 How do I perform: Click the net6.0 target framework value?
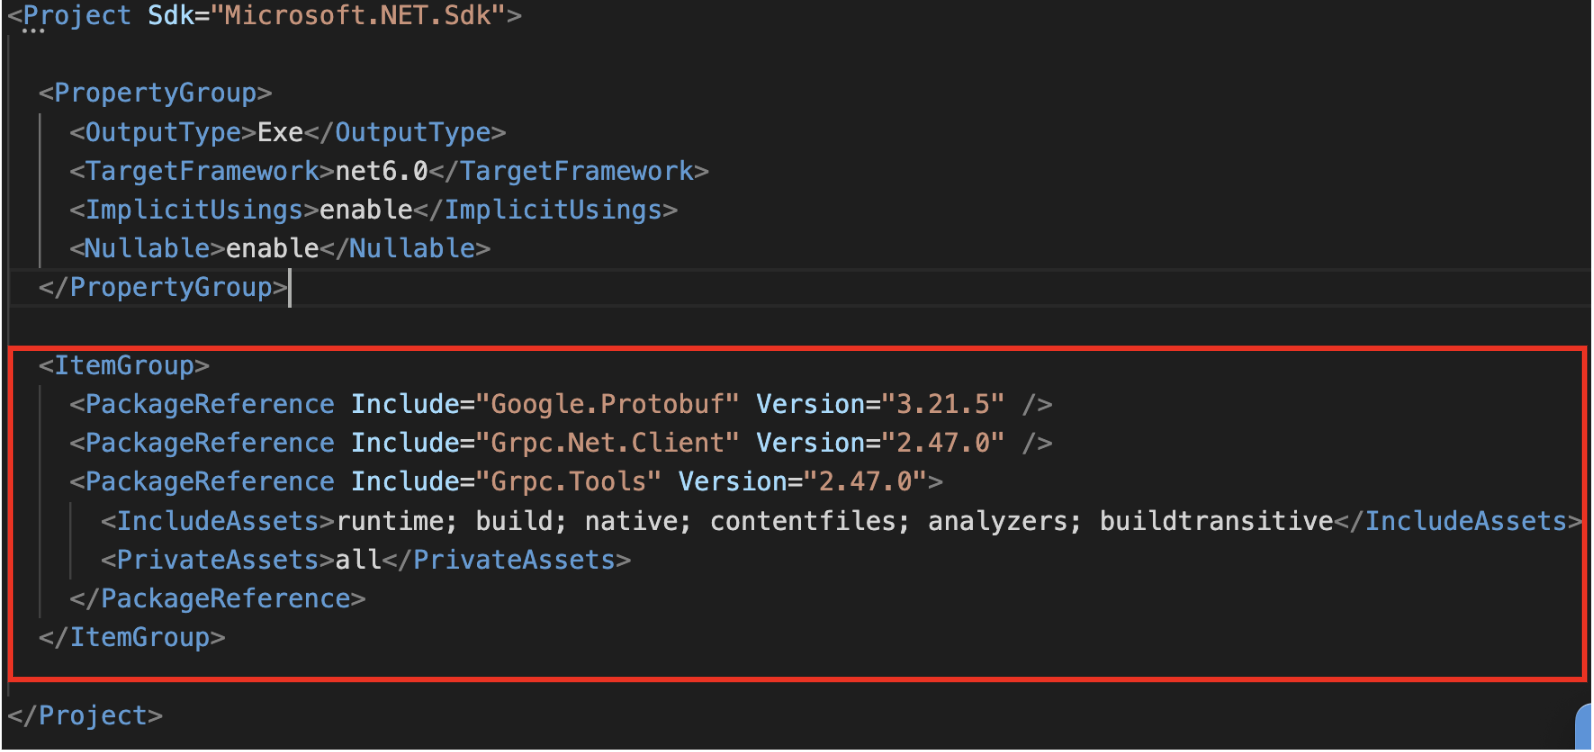381,171
